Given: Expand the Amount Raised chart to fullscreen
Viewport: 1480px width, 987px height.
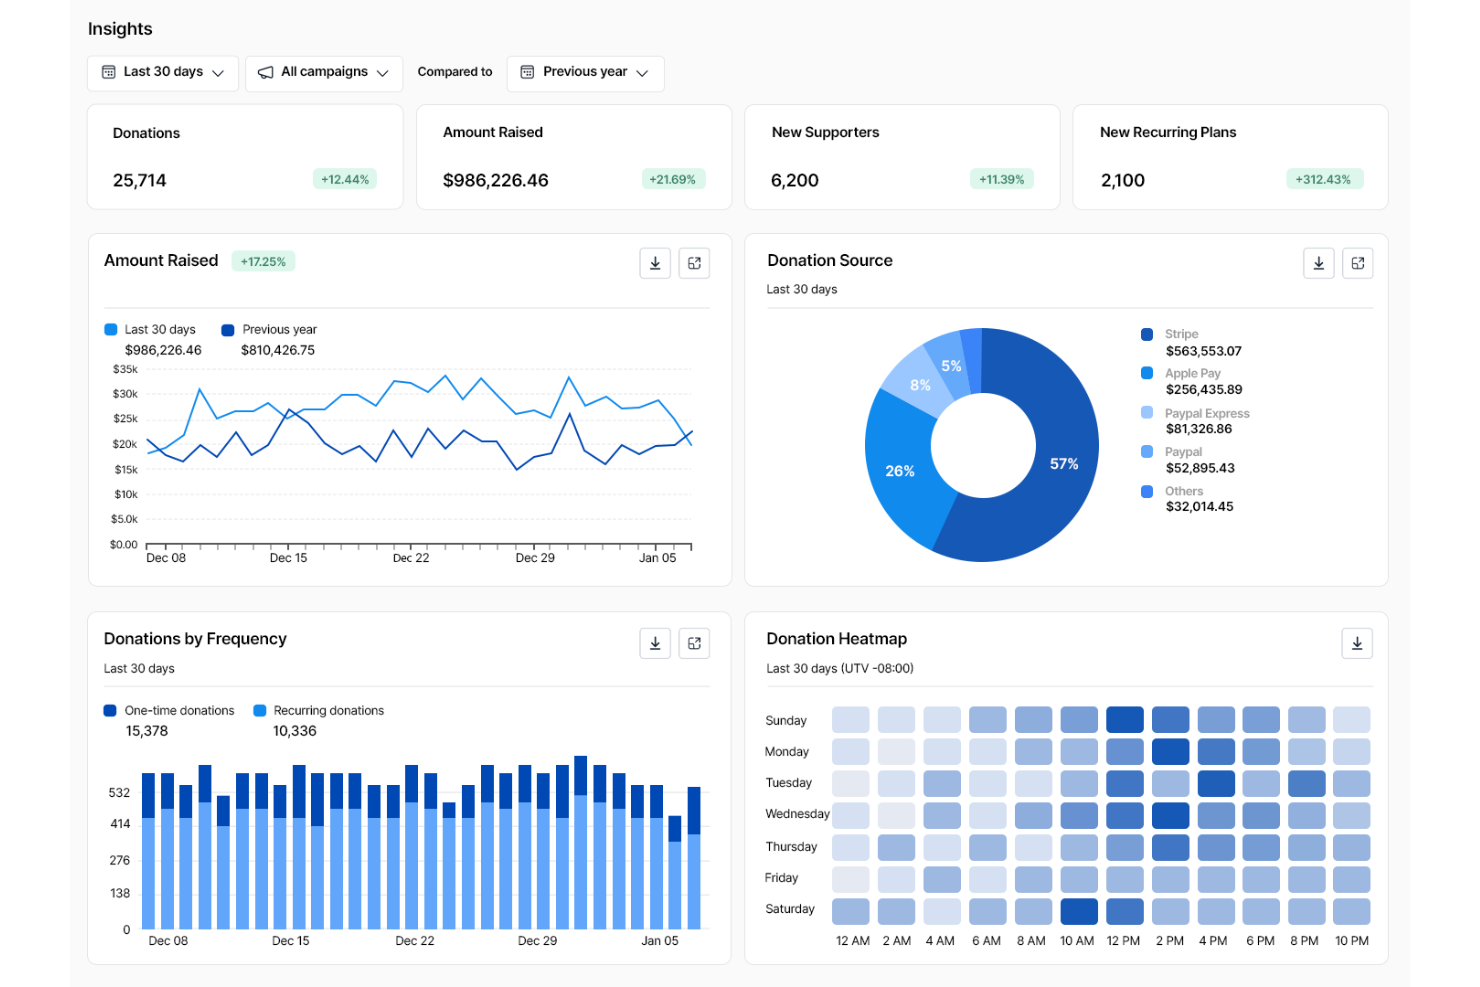Looking at the screenshot, I should (695, 262).
